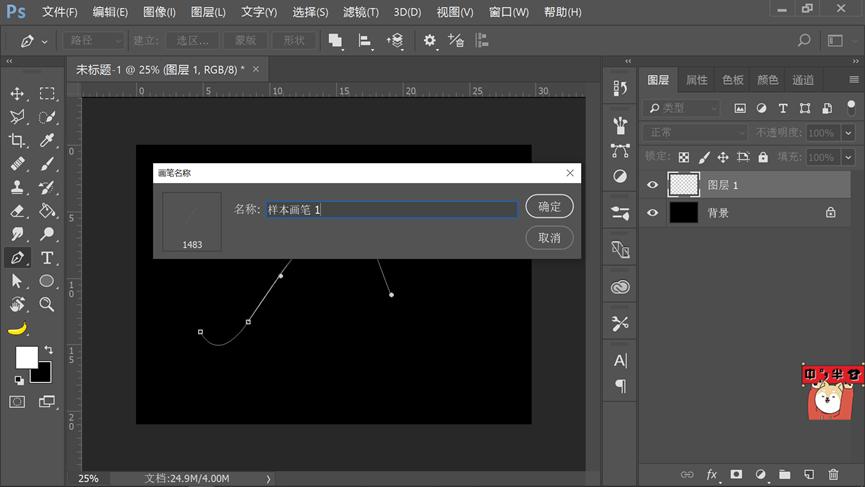
Task: Toggle lock transparent pixels
Action: tap(684, 157)
